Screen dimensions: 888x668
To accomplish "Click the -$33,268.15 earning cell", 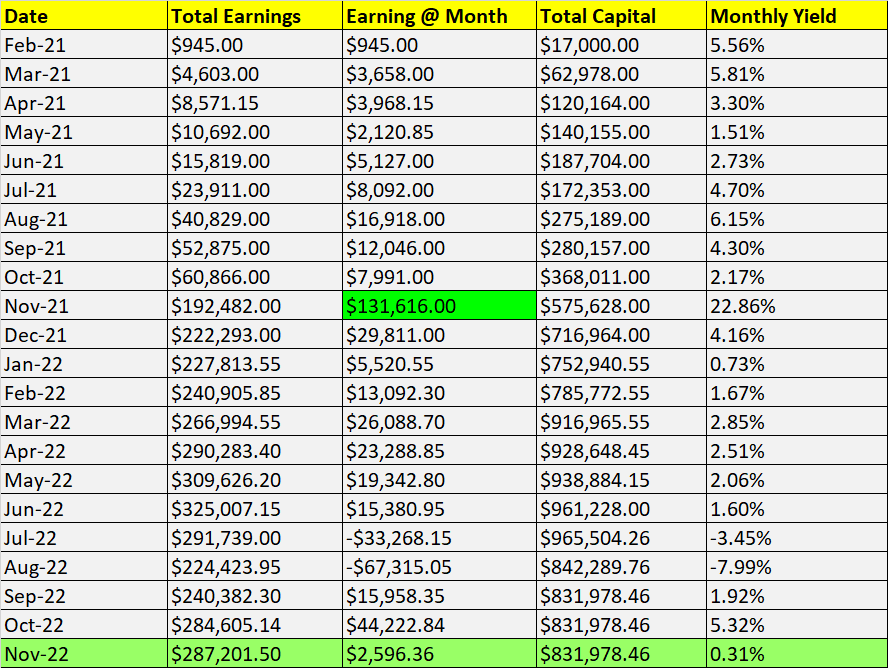I will click(439, 538).
